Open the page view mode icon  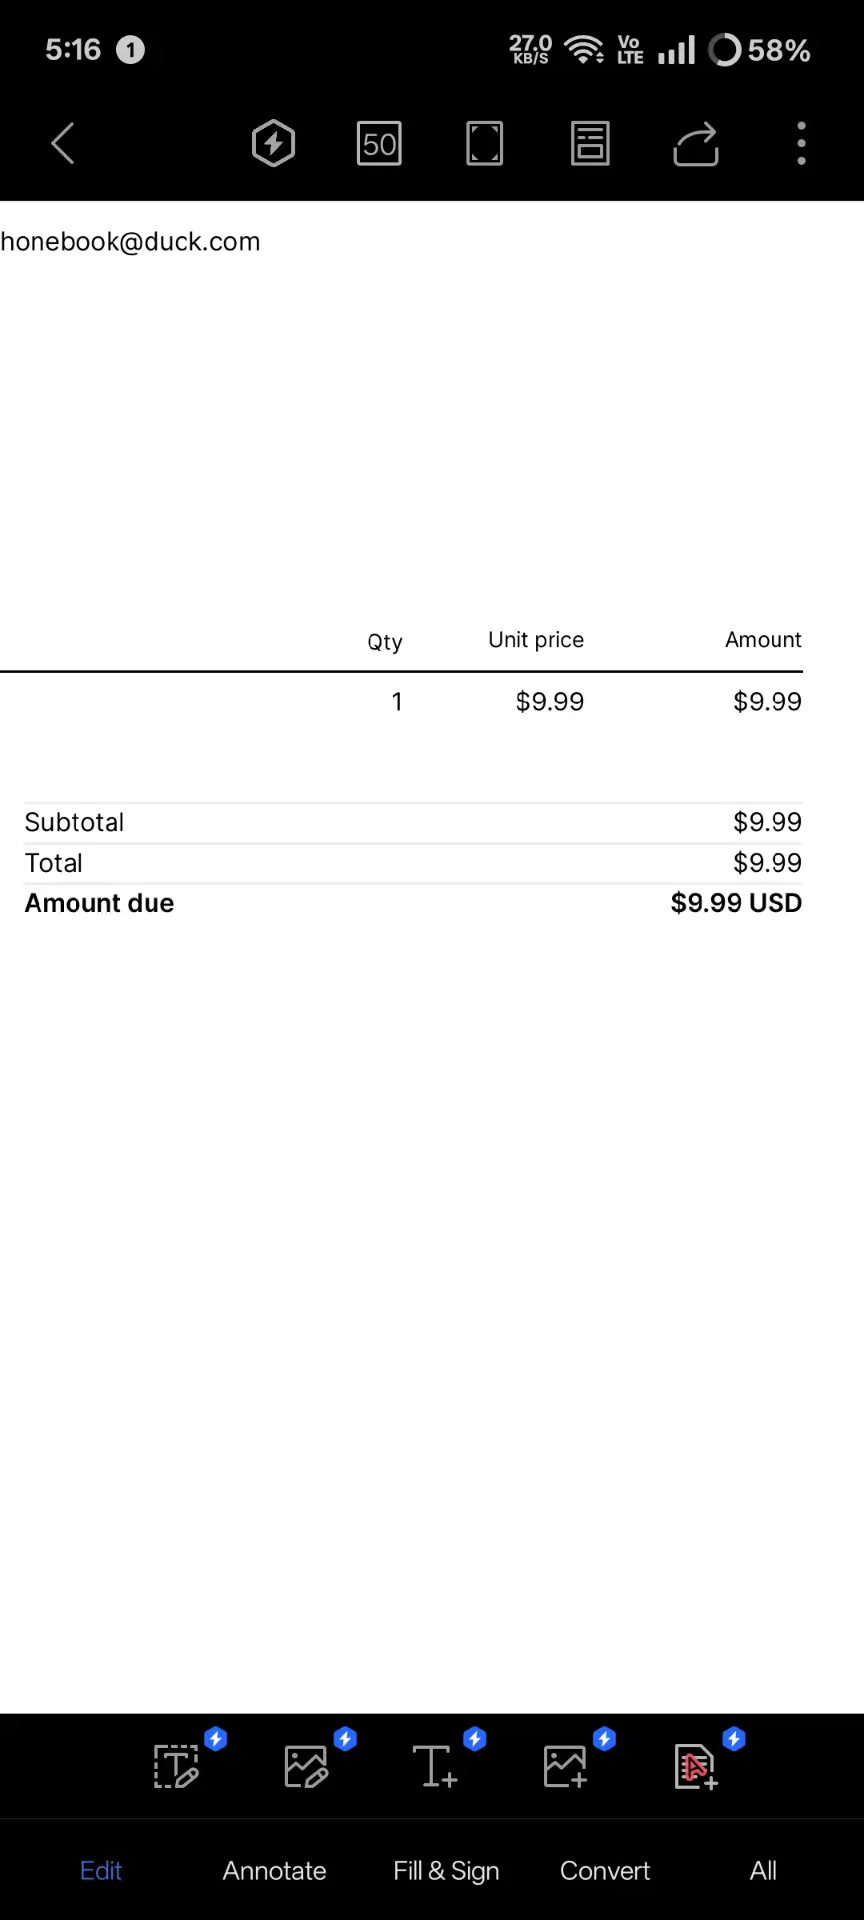click(590, 143)
